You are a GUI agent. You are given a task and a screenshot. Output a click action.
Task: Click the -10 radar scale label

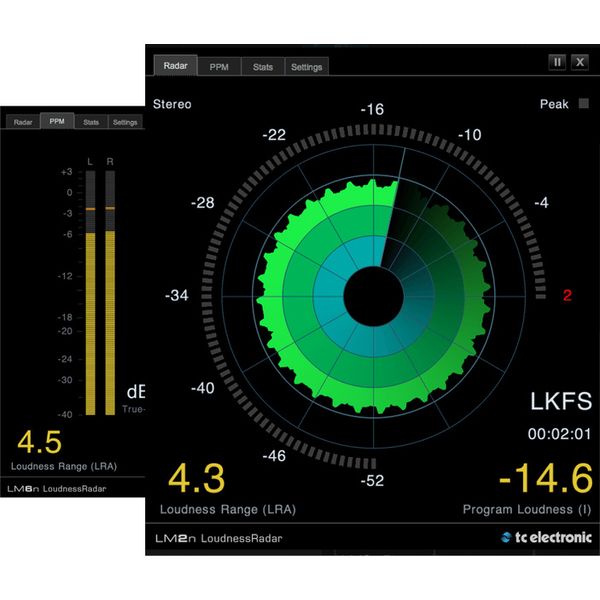[x=470, y=135]
